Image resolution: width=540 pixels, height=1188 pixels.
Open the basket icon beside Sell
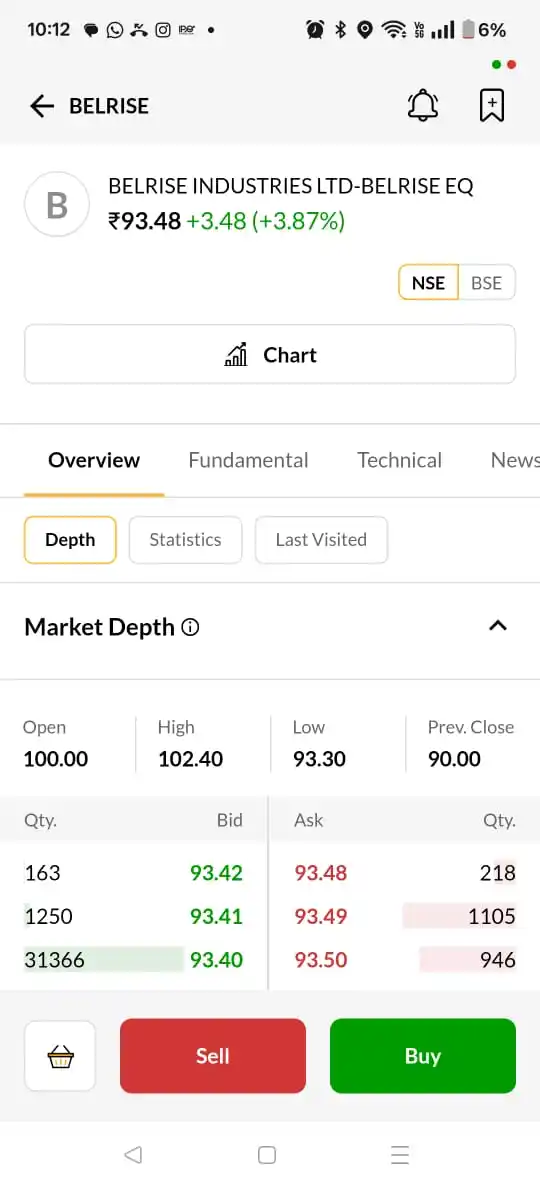(60, 1056)
